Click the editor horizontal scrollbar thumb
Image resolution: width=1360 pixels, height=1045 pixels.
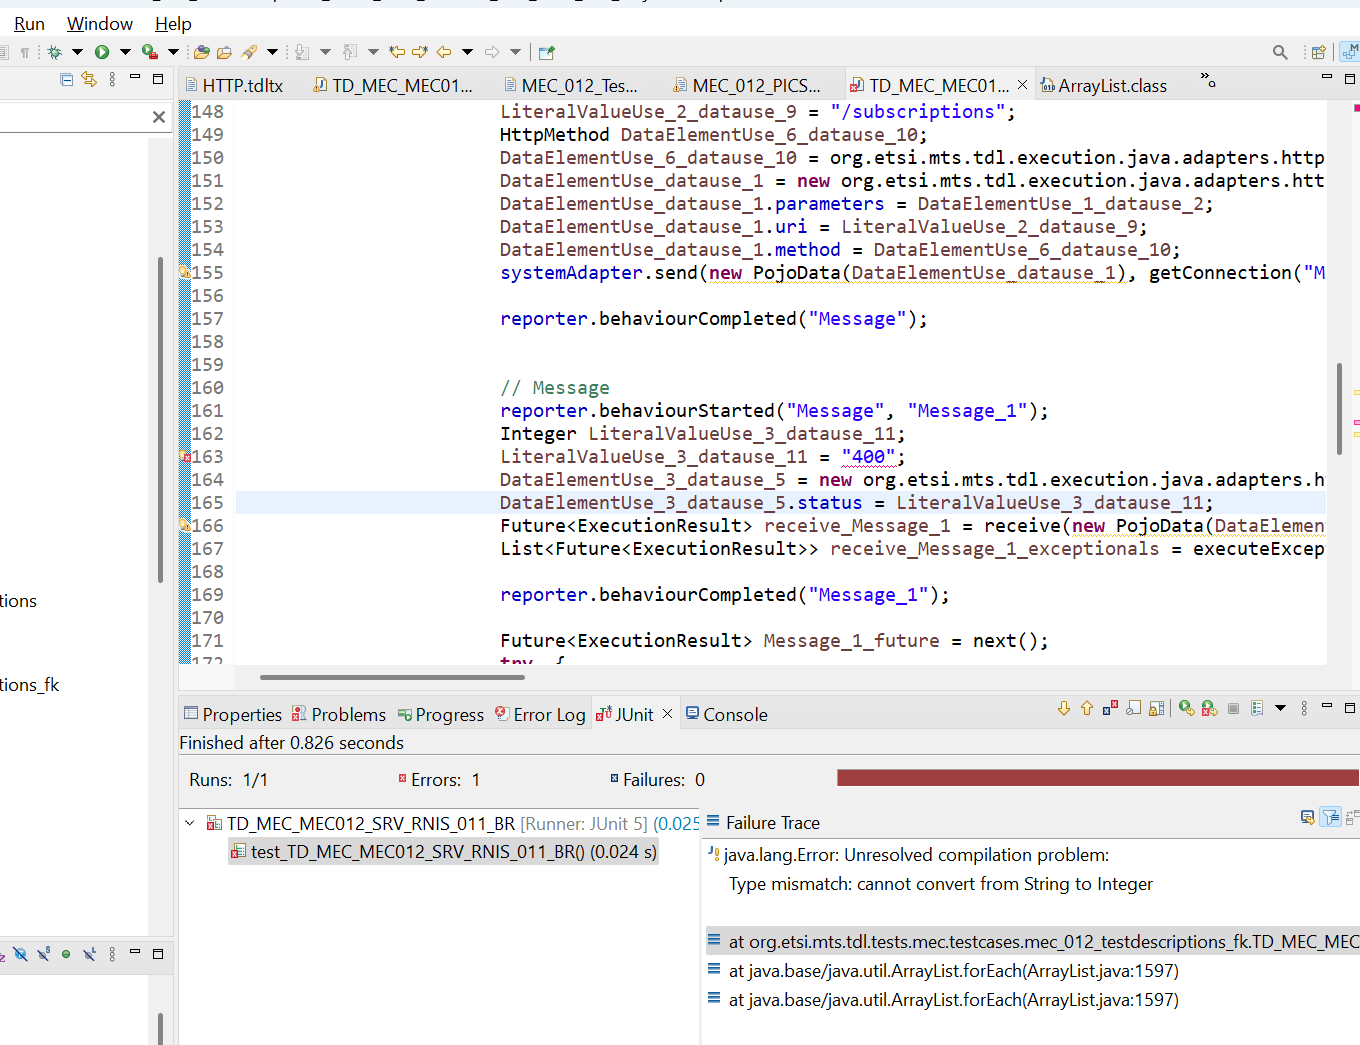click(392, 677)
